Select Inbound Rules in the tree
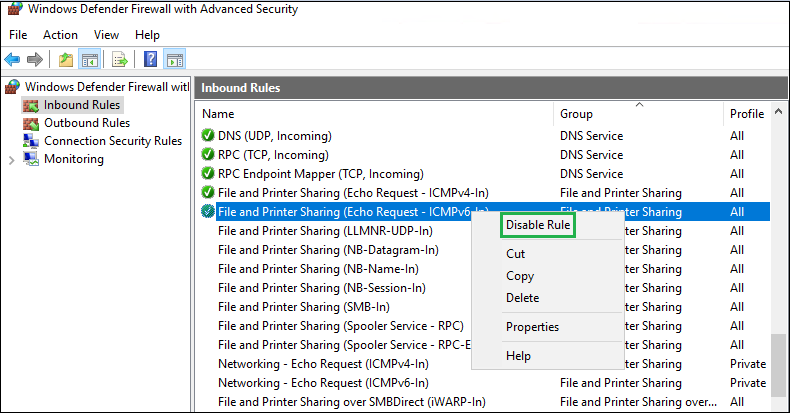The image size is (790, 414). (81, 105)
